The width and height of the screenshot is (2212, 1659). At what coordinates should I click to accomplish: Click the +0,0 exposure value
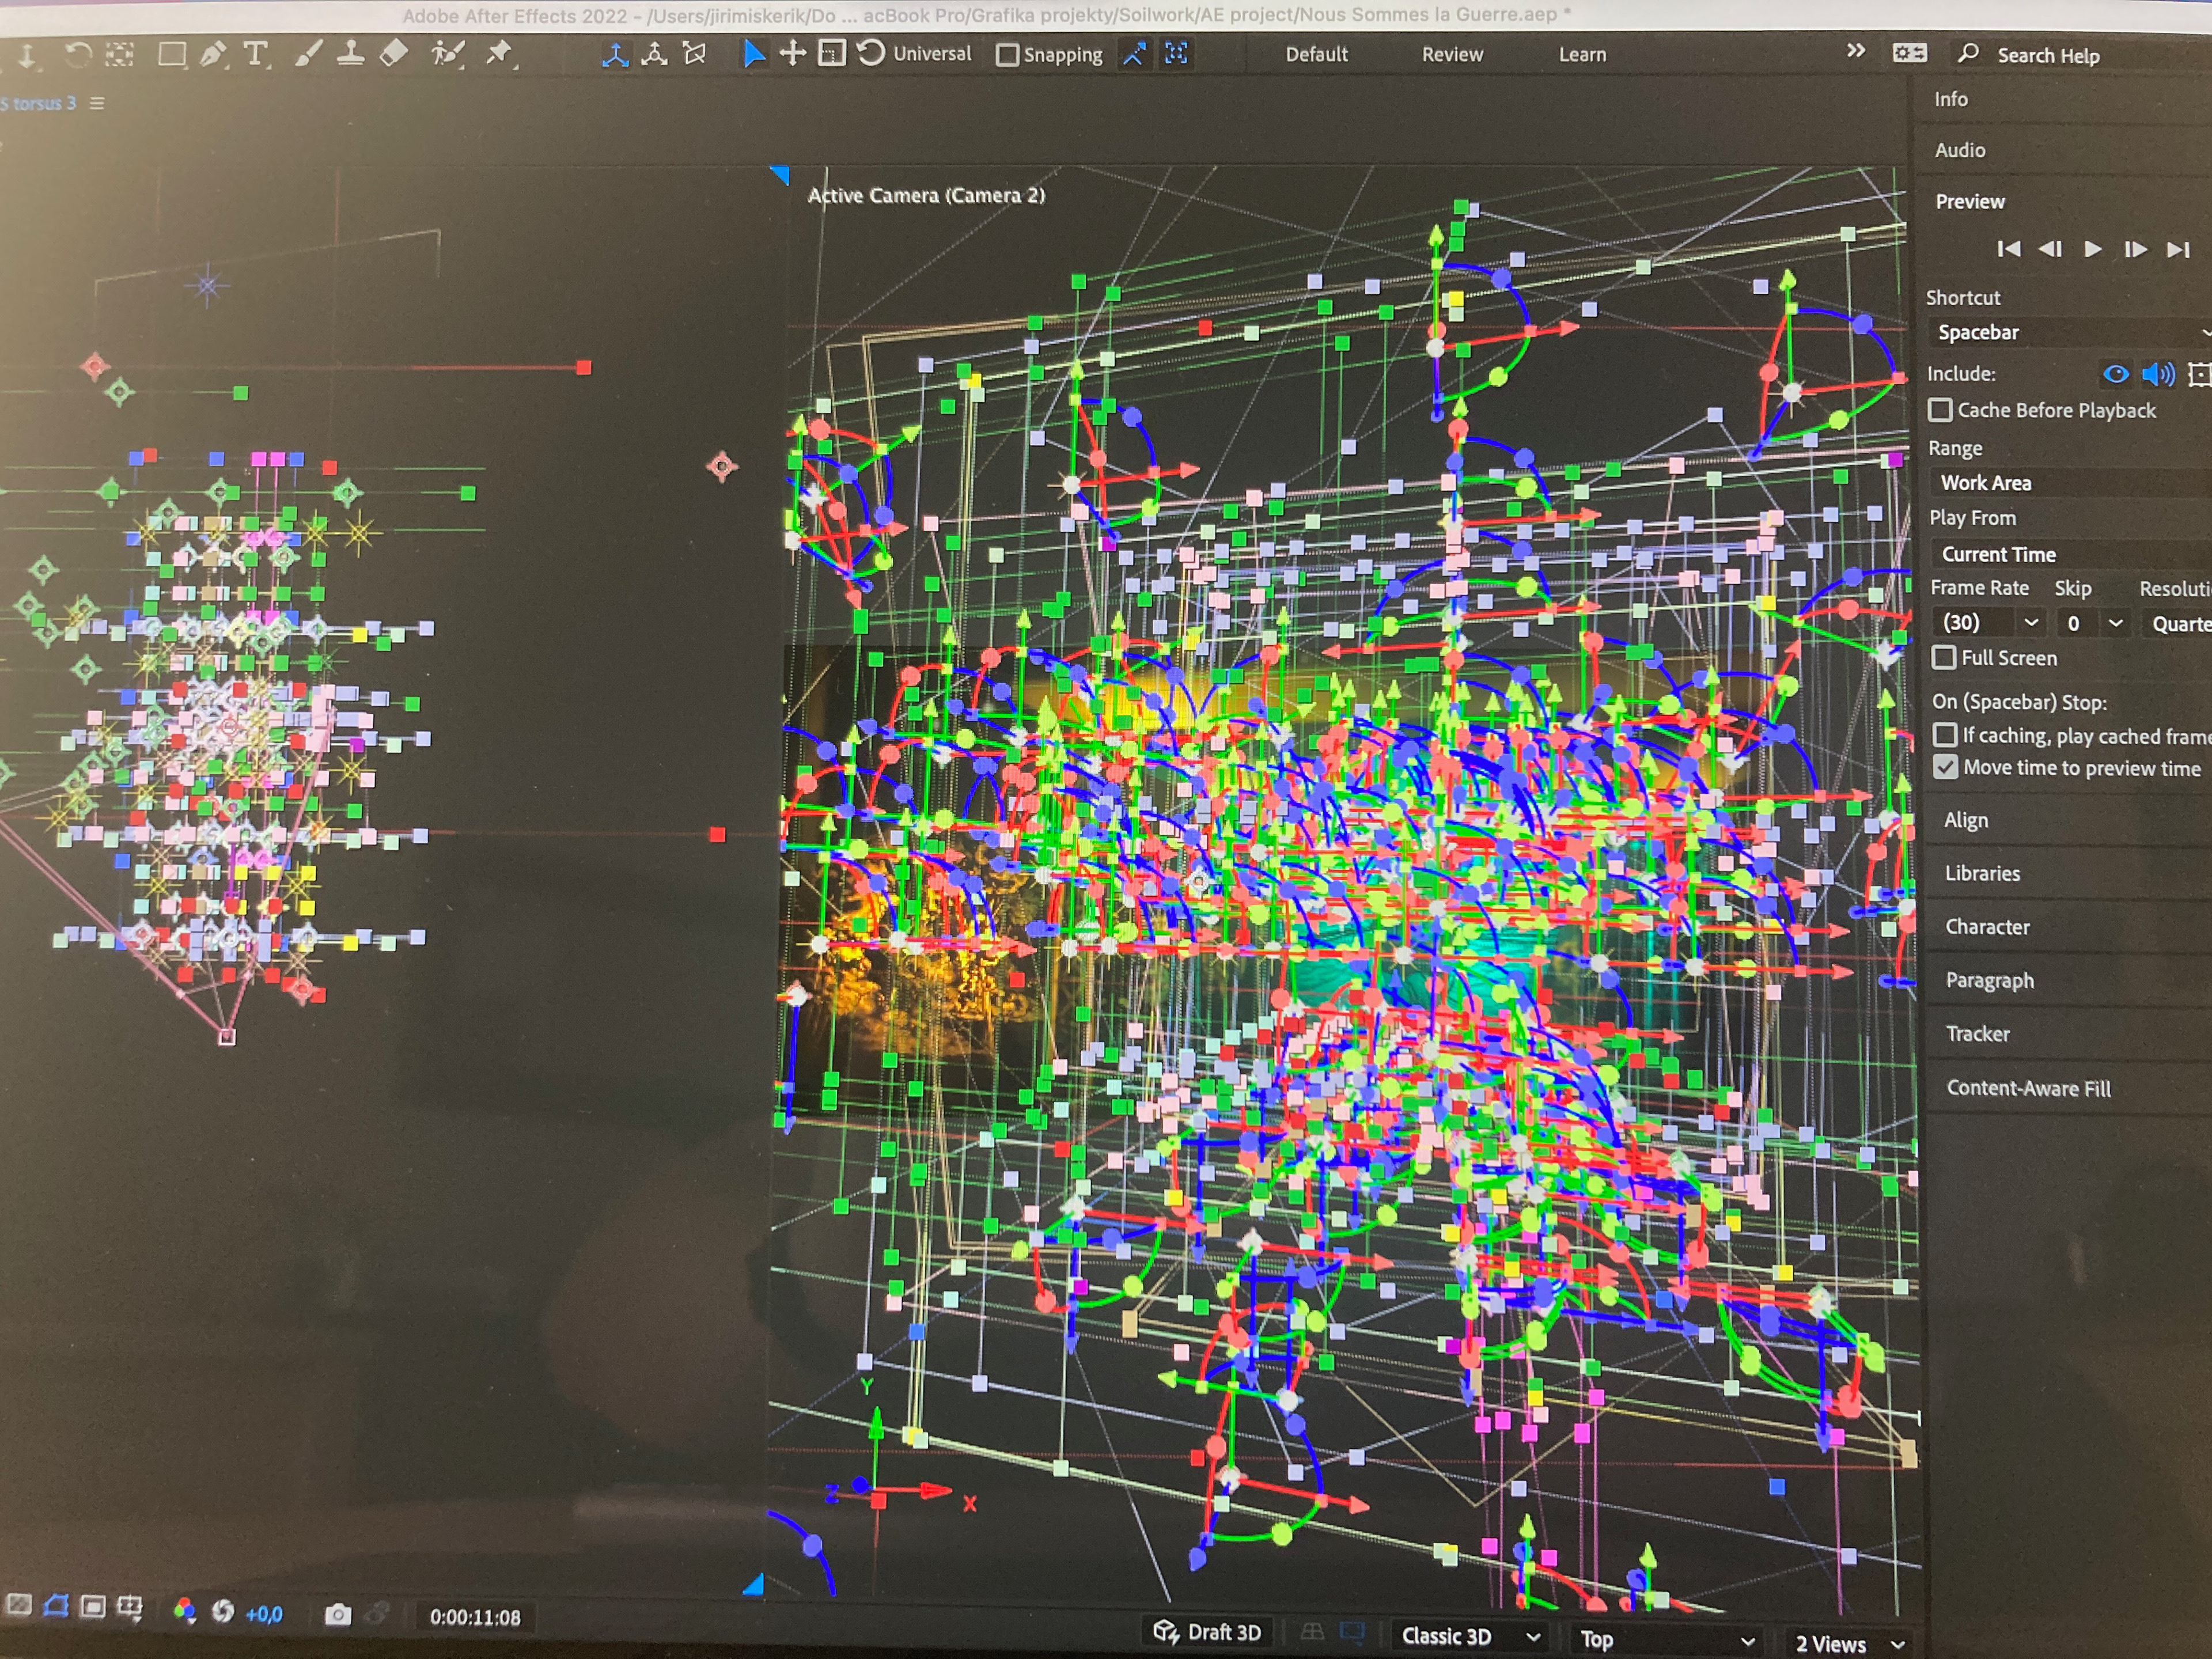click(x=264, y=1615)
